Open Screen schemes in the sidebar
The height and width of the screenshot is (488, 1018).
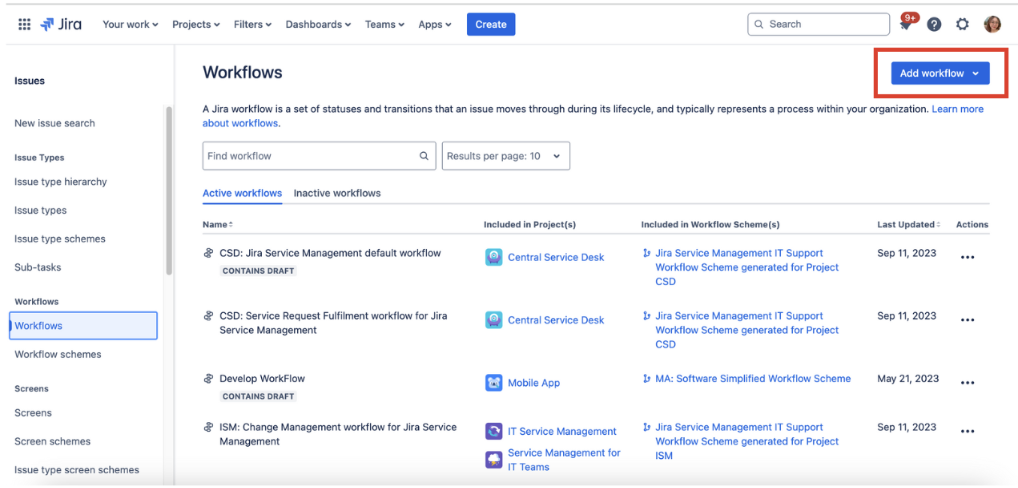click(53, 441)
